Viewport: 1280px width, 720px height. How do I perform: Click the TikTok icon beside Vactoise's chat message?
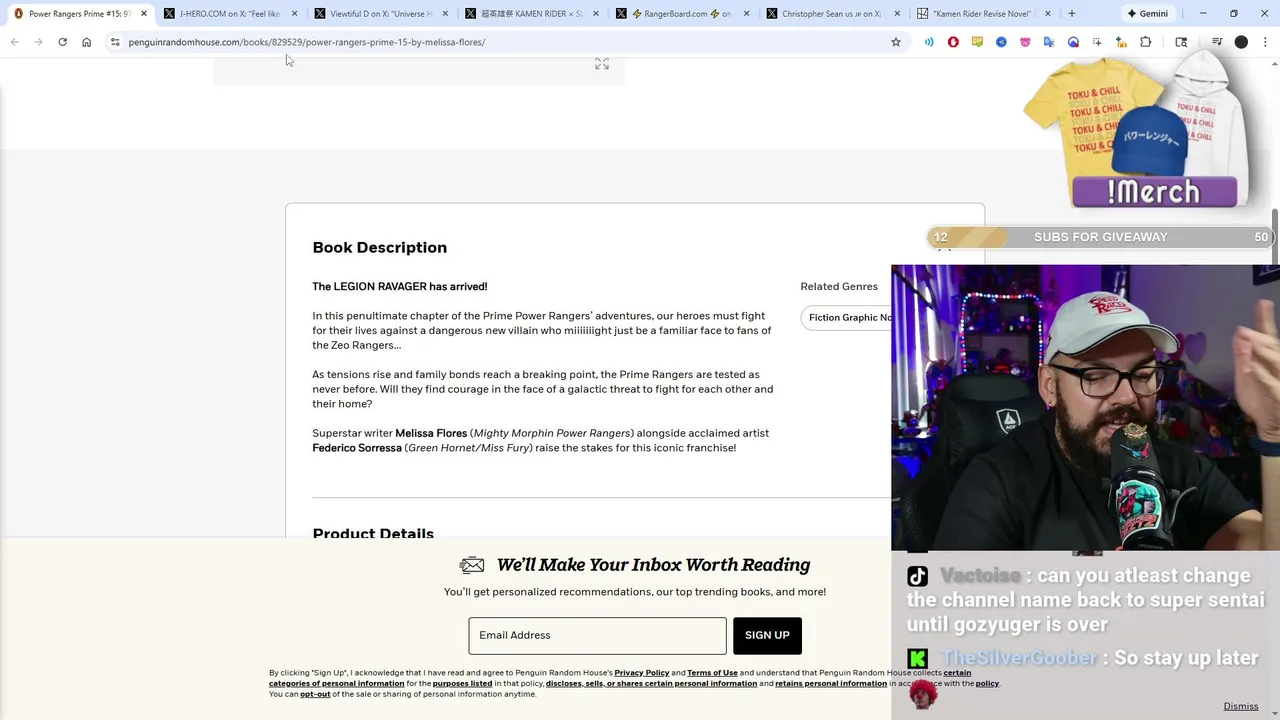pos(918,576)
